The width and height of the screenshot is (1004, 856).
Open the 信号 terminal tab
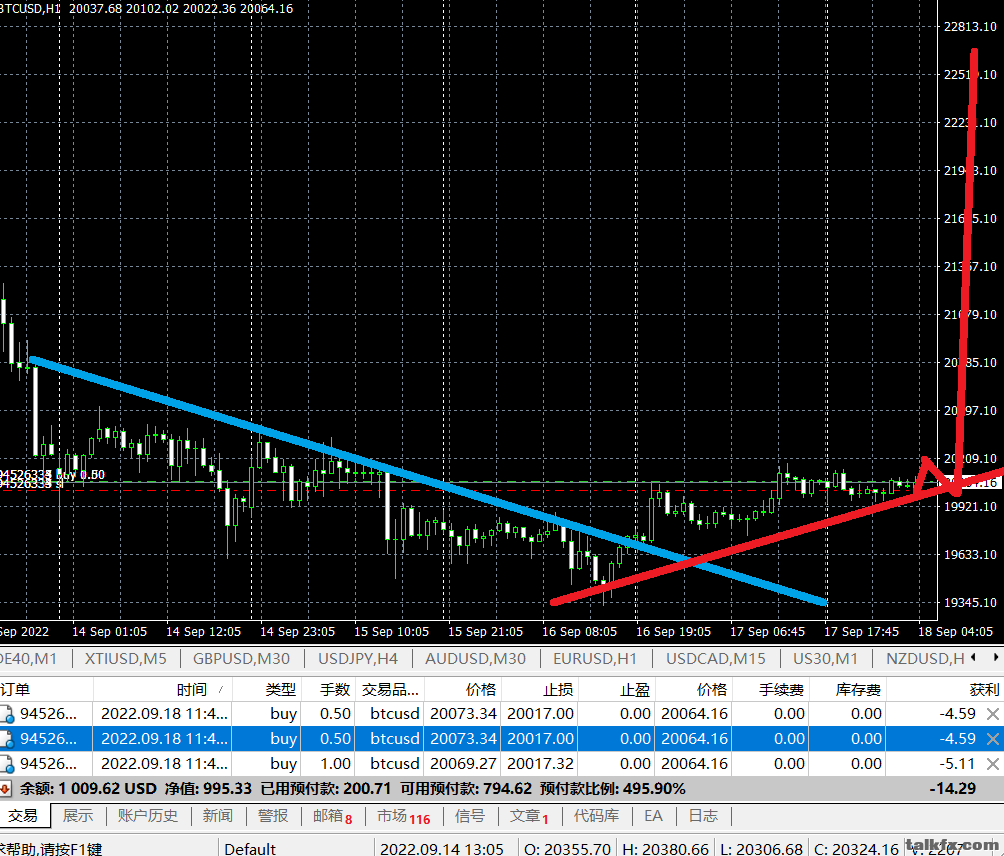tap(470, 816)
